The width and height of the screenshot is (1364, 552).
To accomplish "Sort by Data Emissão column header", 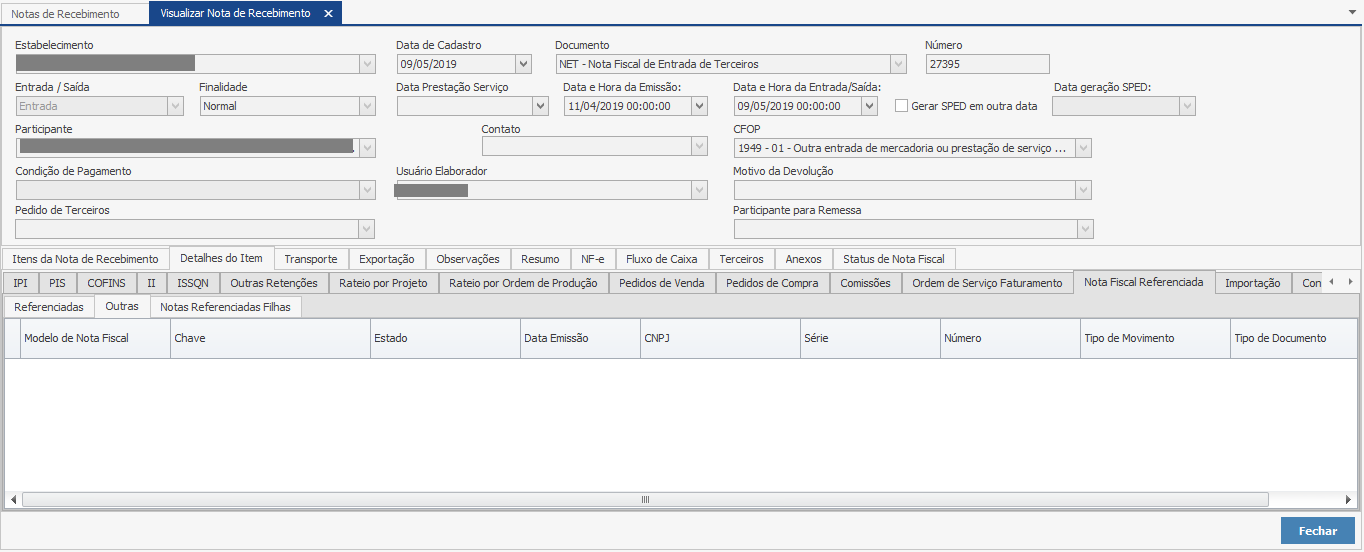I will (580, 338).
